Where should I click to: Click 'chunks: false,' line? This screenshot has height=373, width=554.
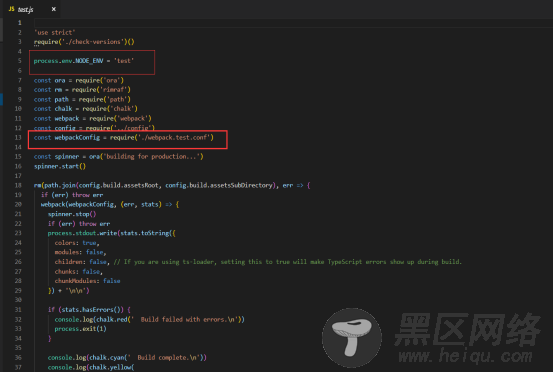point(79,272)
